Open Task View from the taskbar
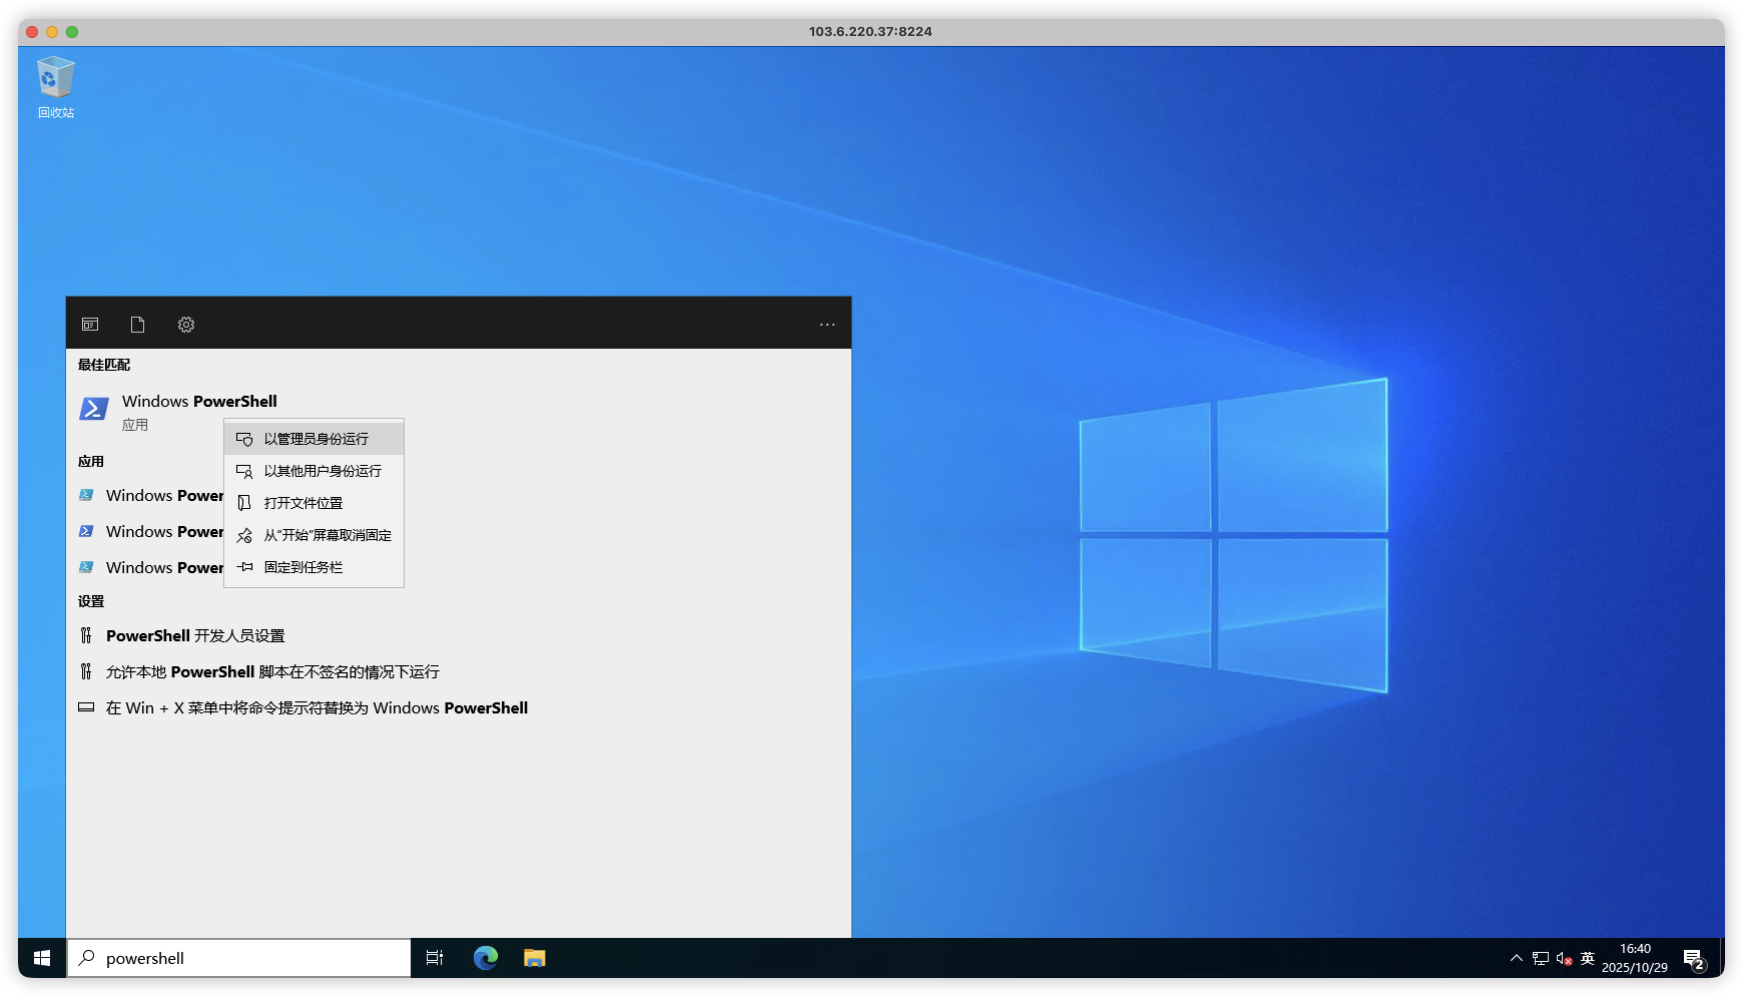 (x=434, y=958)
